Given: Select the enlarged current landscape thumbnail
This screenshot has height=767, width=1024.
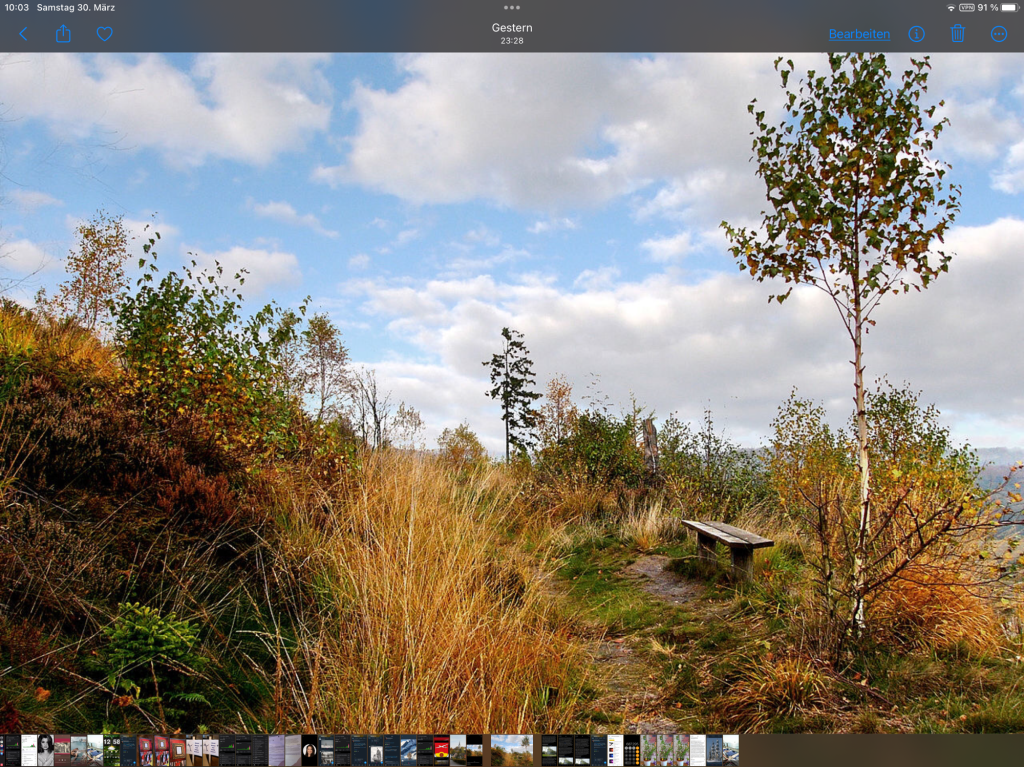Looking at the screenshot, I should tap(512, 750).
